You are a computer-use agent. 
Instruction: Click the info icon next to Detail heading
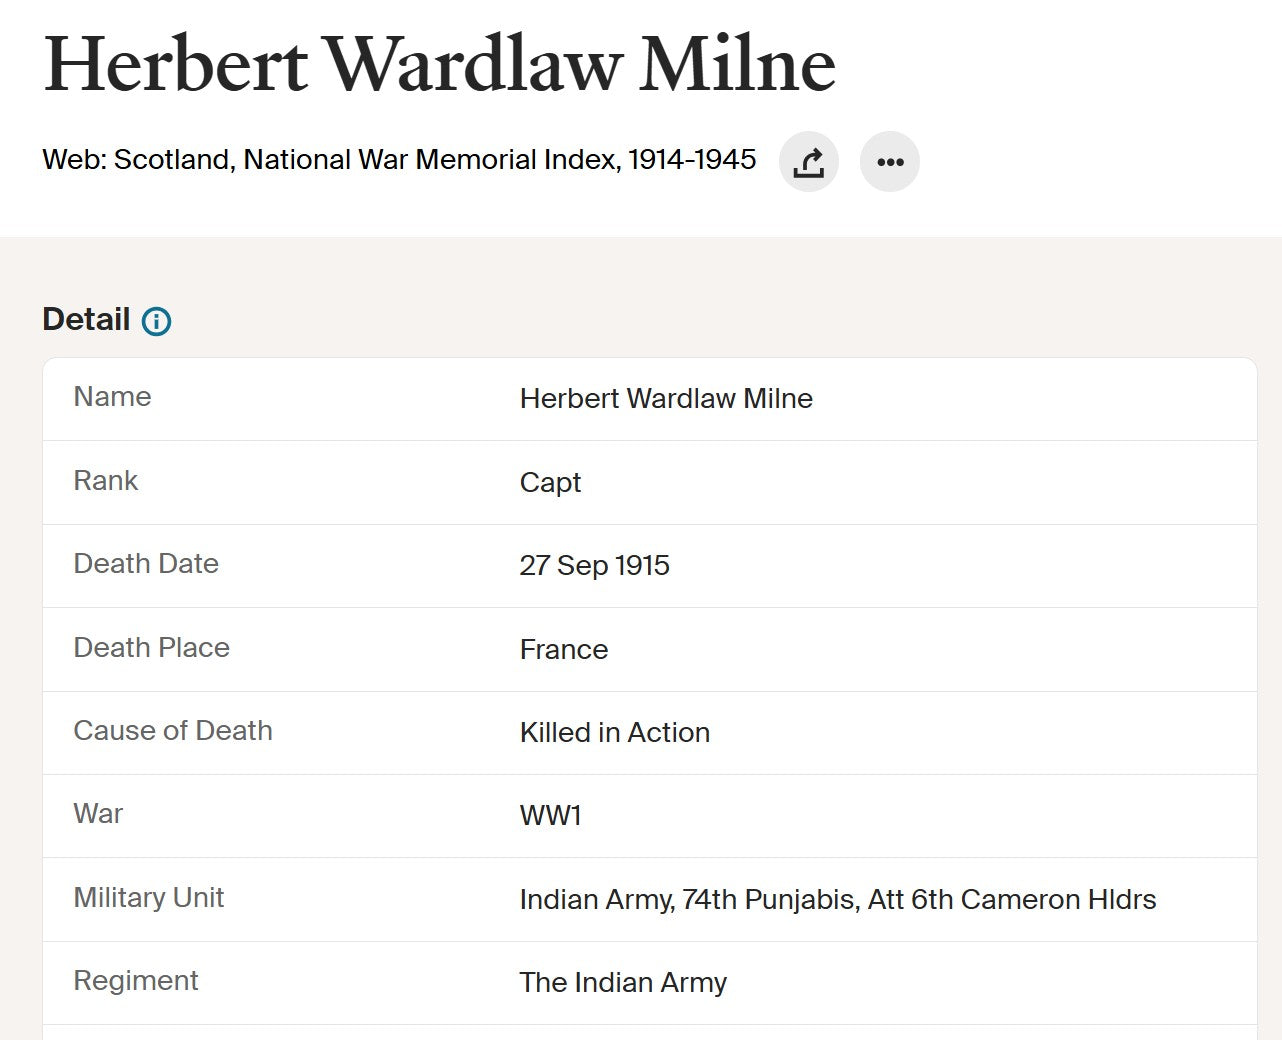[x=156, y=320]
